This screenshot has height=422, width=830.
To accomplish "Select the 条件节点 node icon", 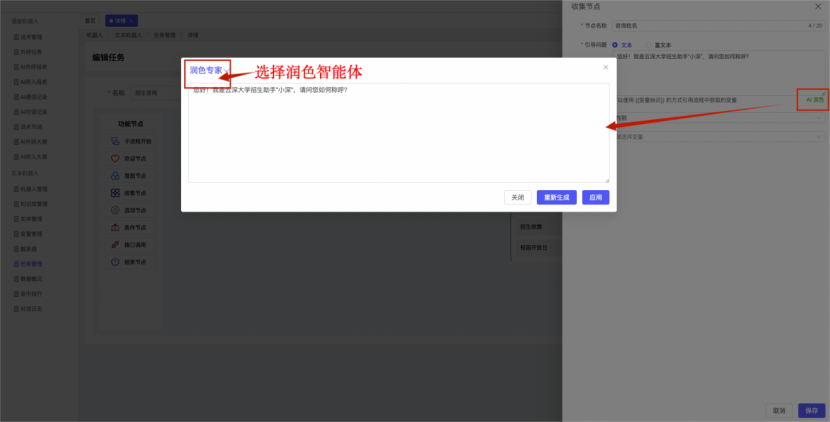I will tap(116, 227).
